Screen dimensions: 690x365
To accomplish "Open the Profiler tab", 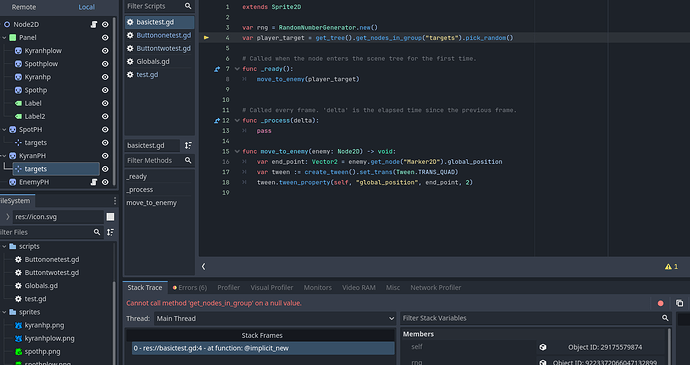I will coord(228,288).
